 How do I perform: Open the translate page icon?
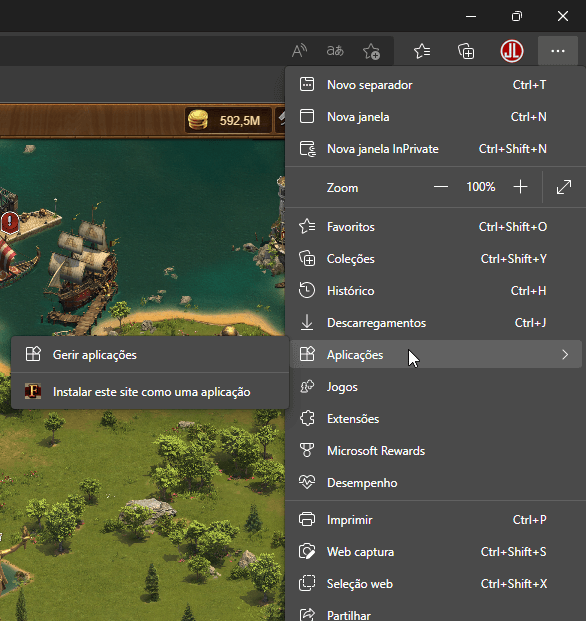click(x=335, y=51)
